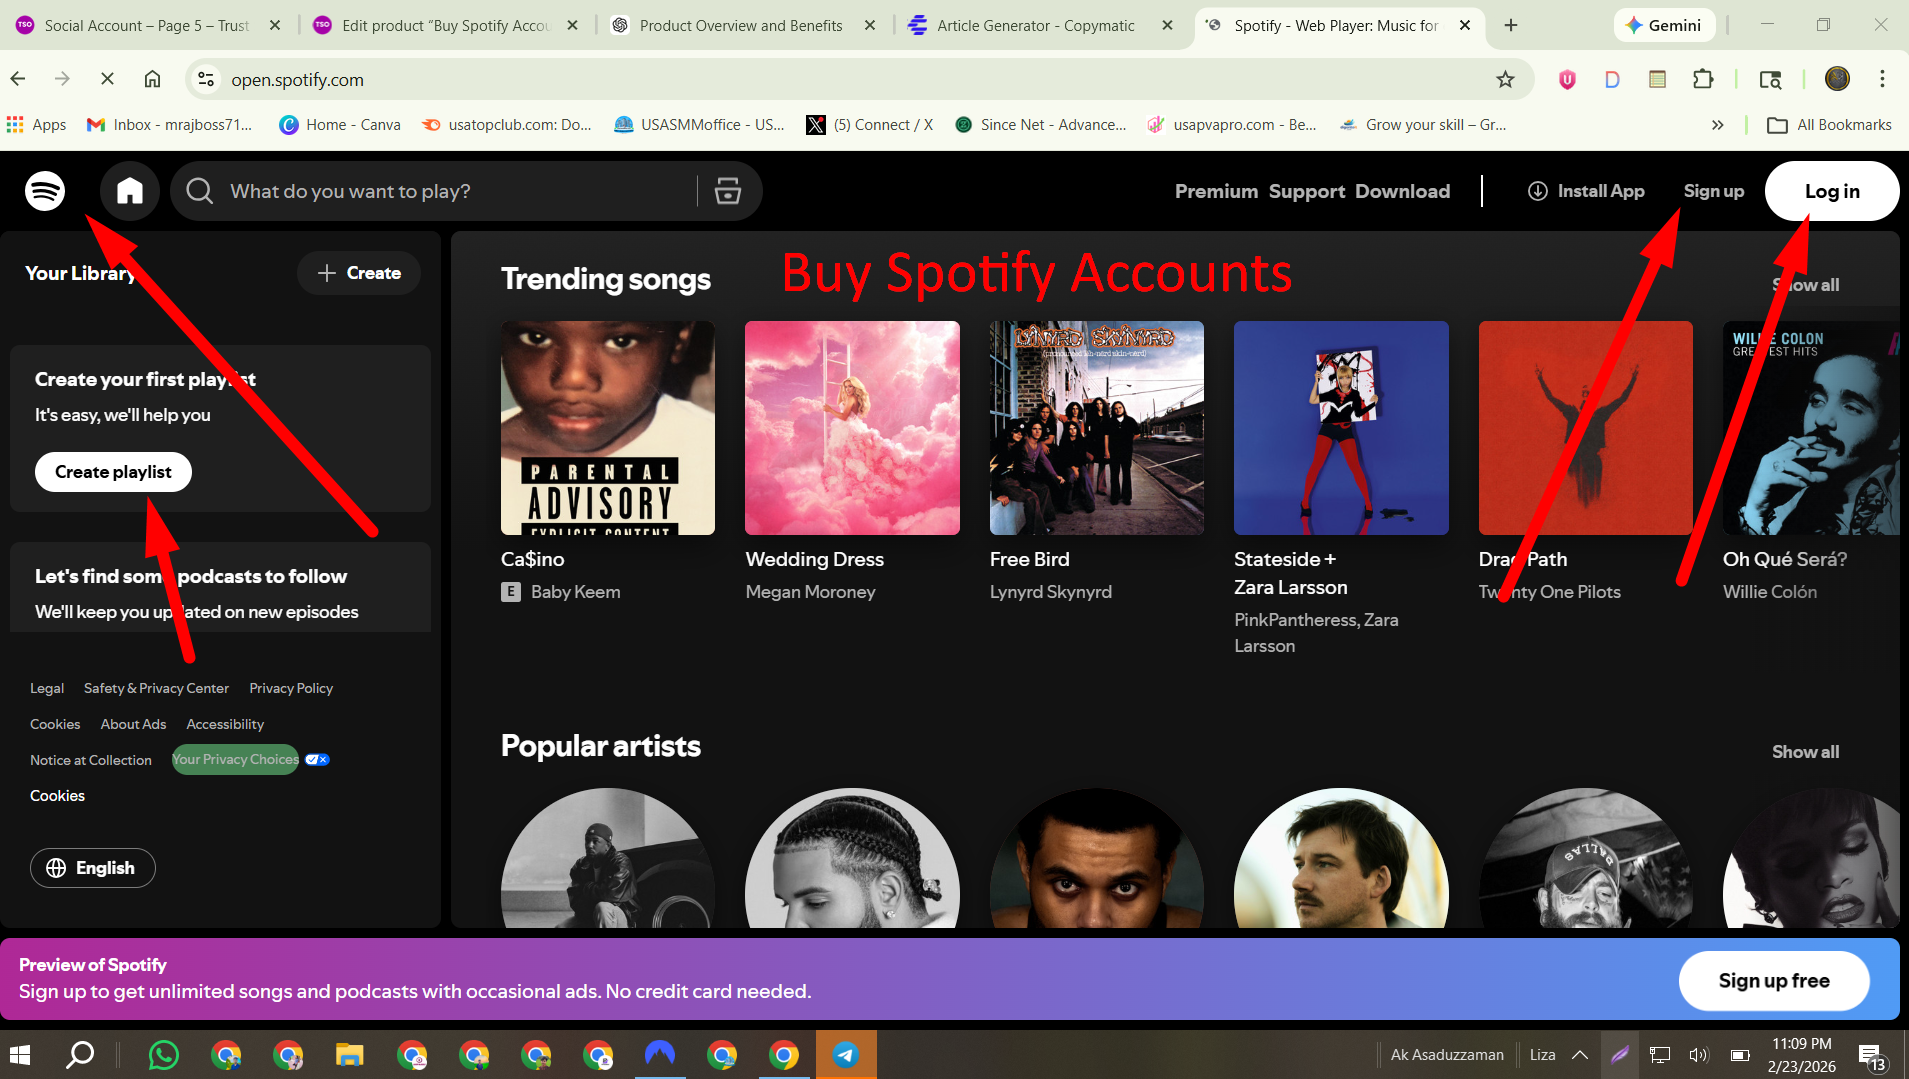Open the Stateside + Zara Larsson cover

click(x=1341, y=428)
